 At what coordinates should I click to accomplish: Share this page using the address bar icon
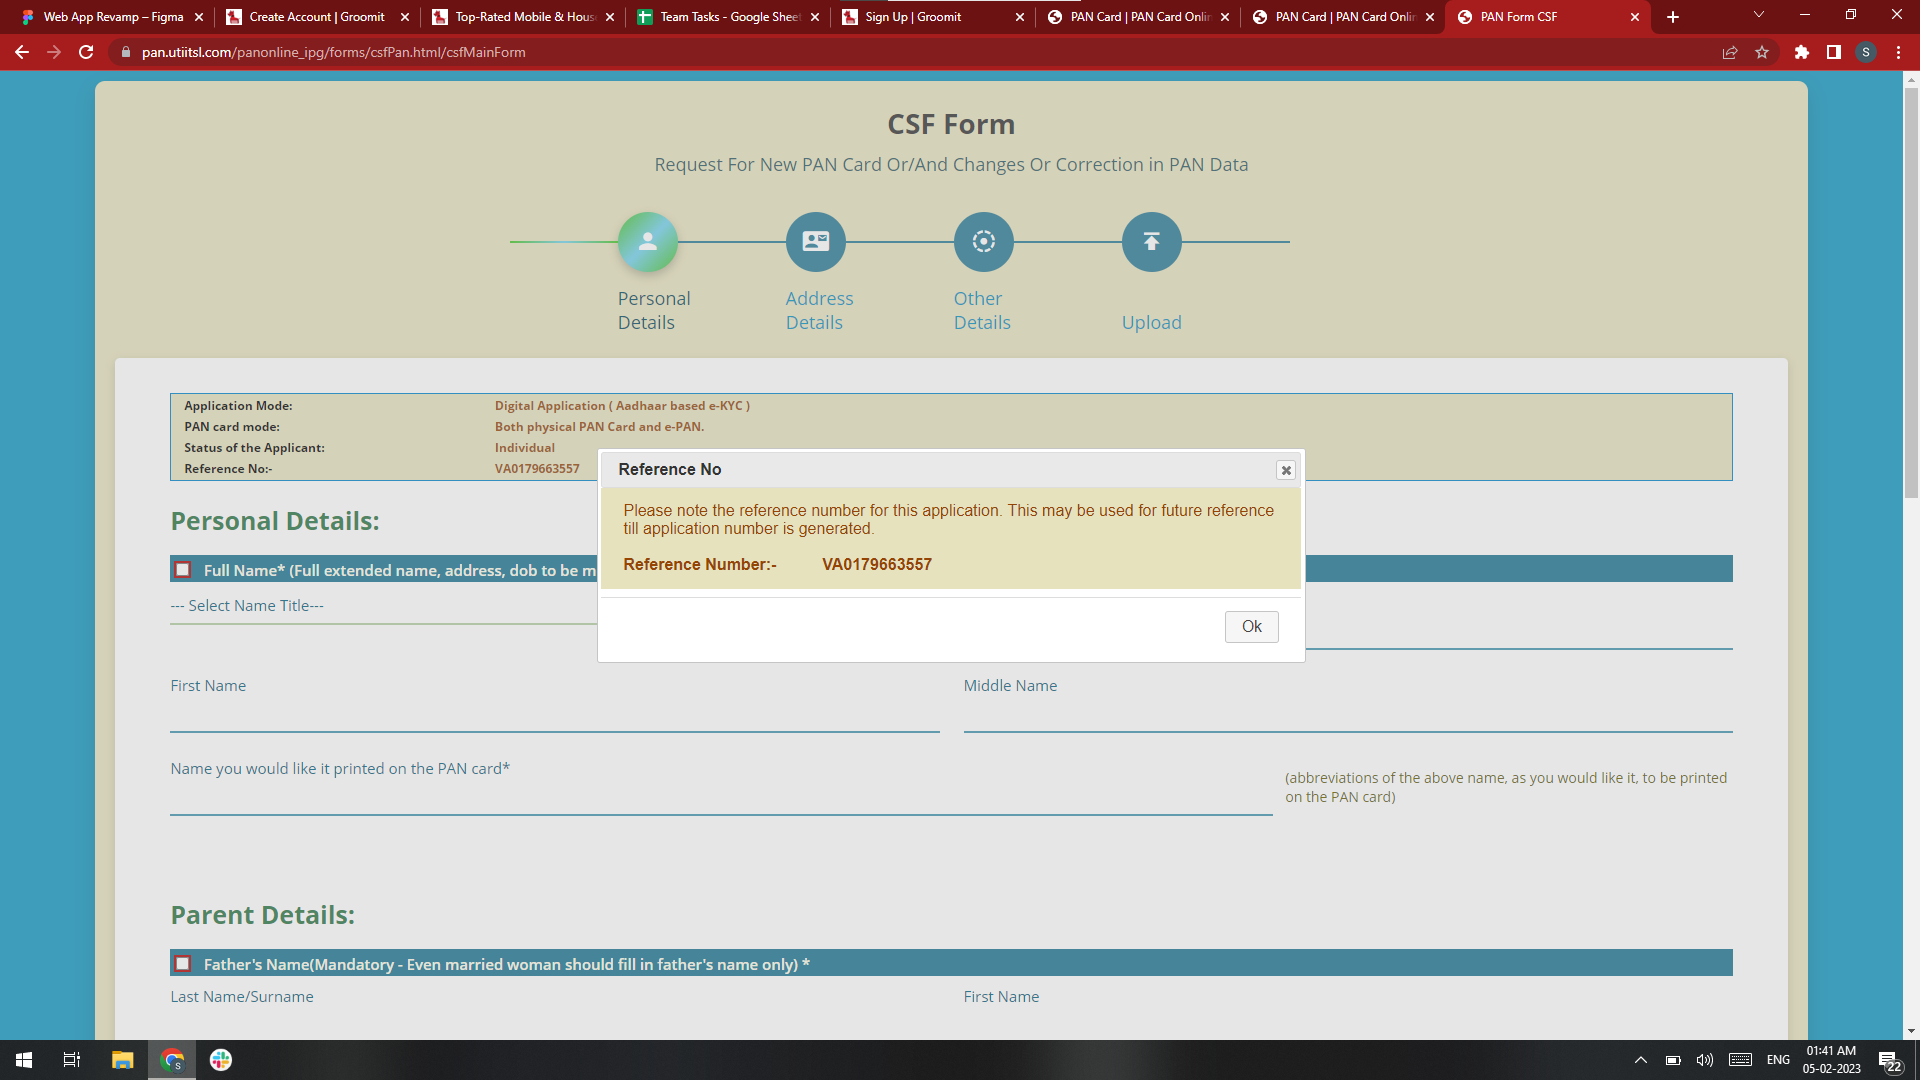(1729, 52)
